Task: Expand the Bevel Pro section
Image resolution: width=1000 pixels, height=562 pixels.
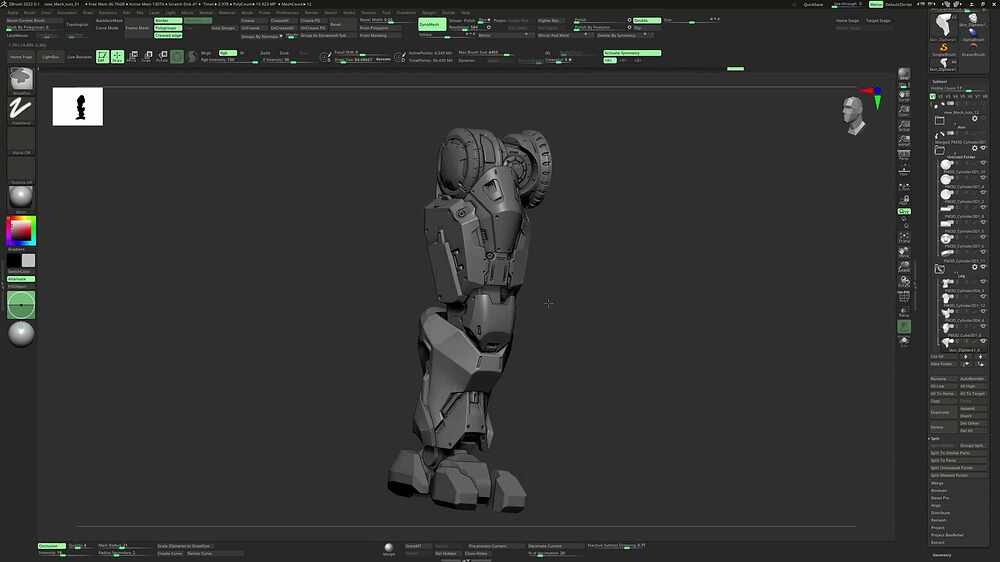Action: (x=940, y=498)
